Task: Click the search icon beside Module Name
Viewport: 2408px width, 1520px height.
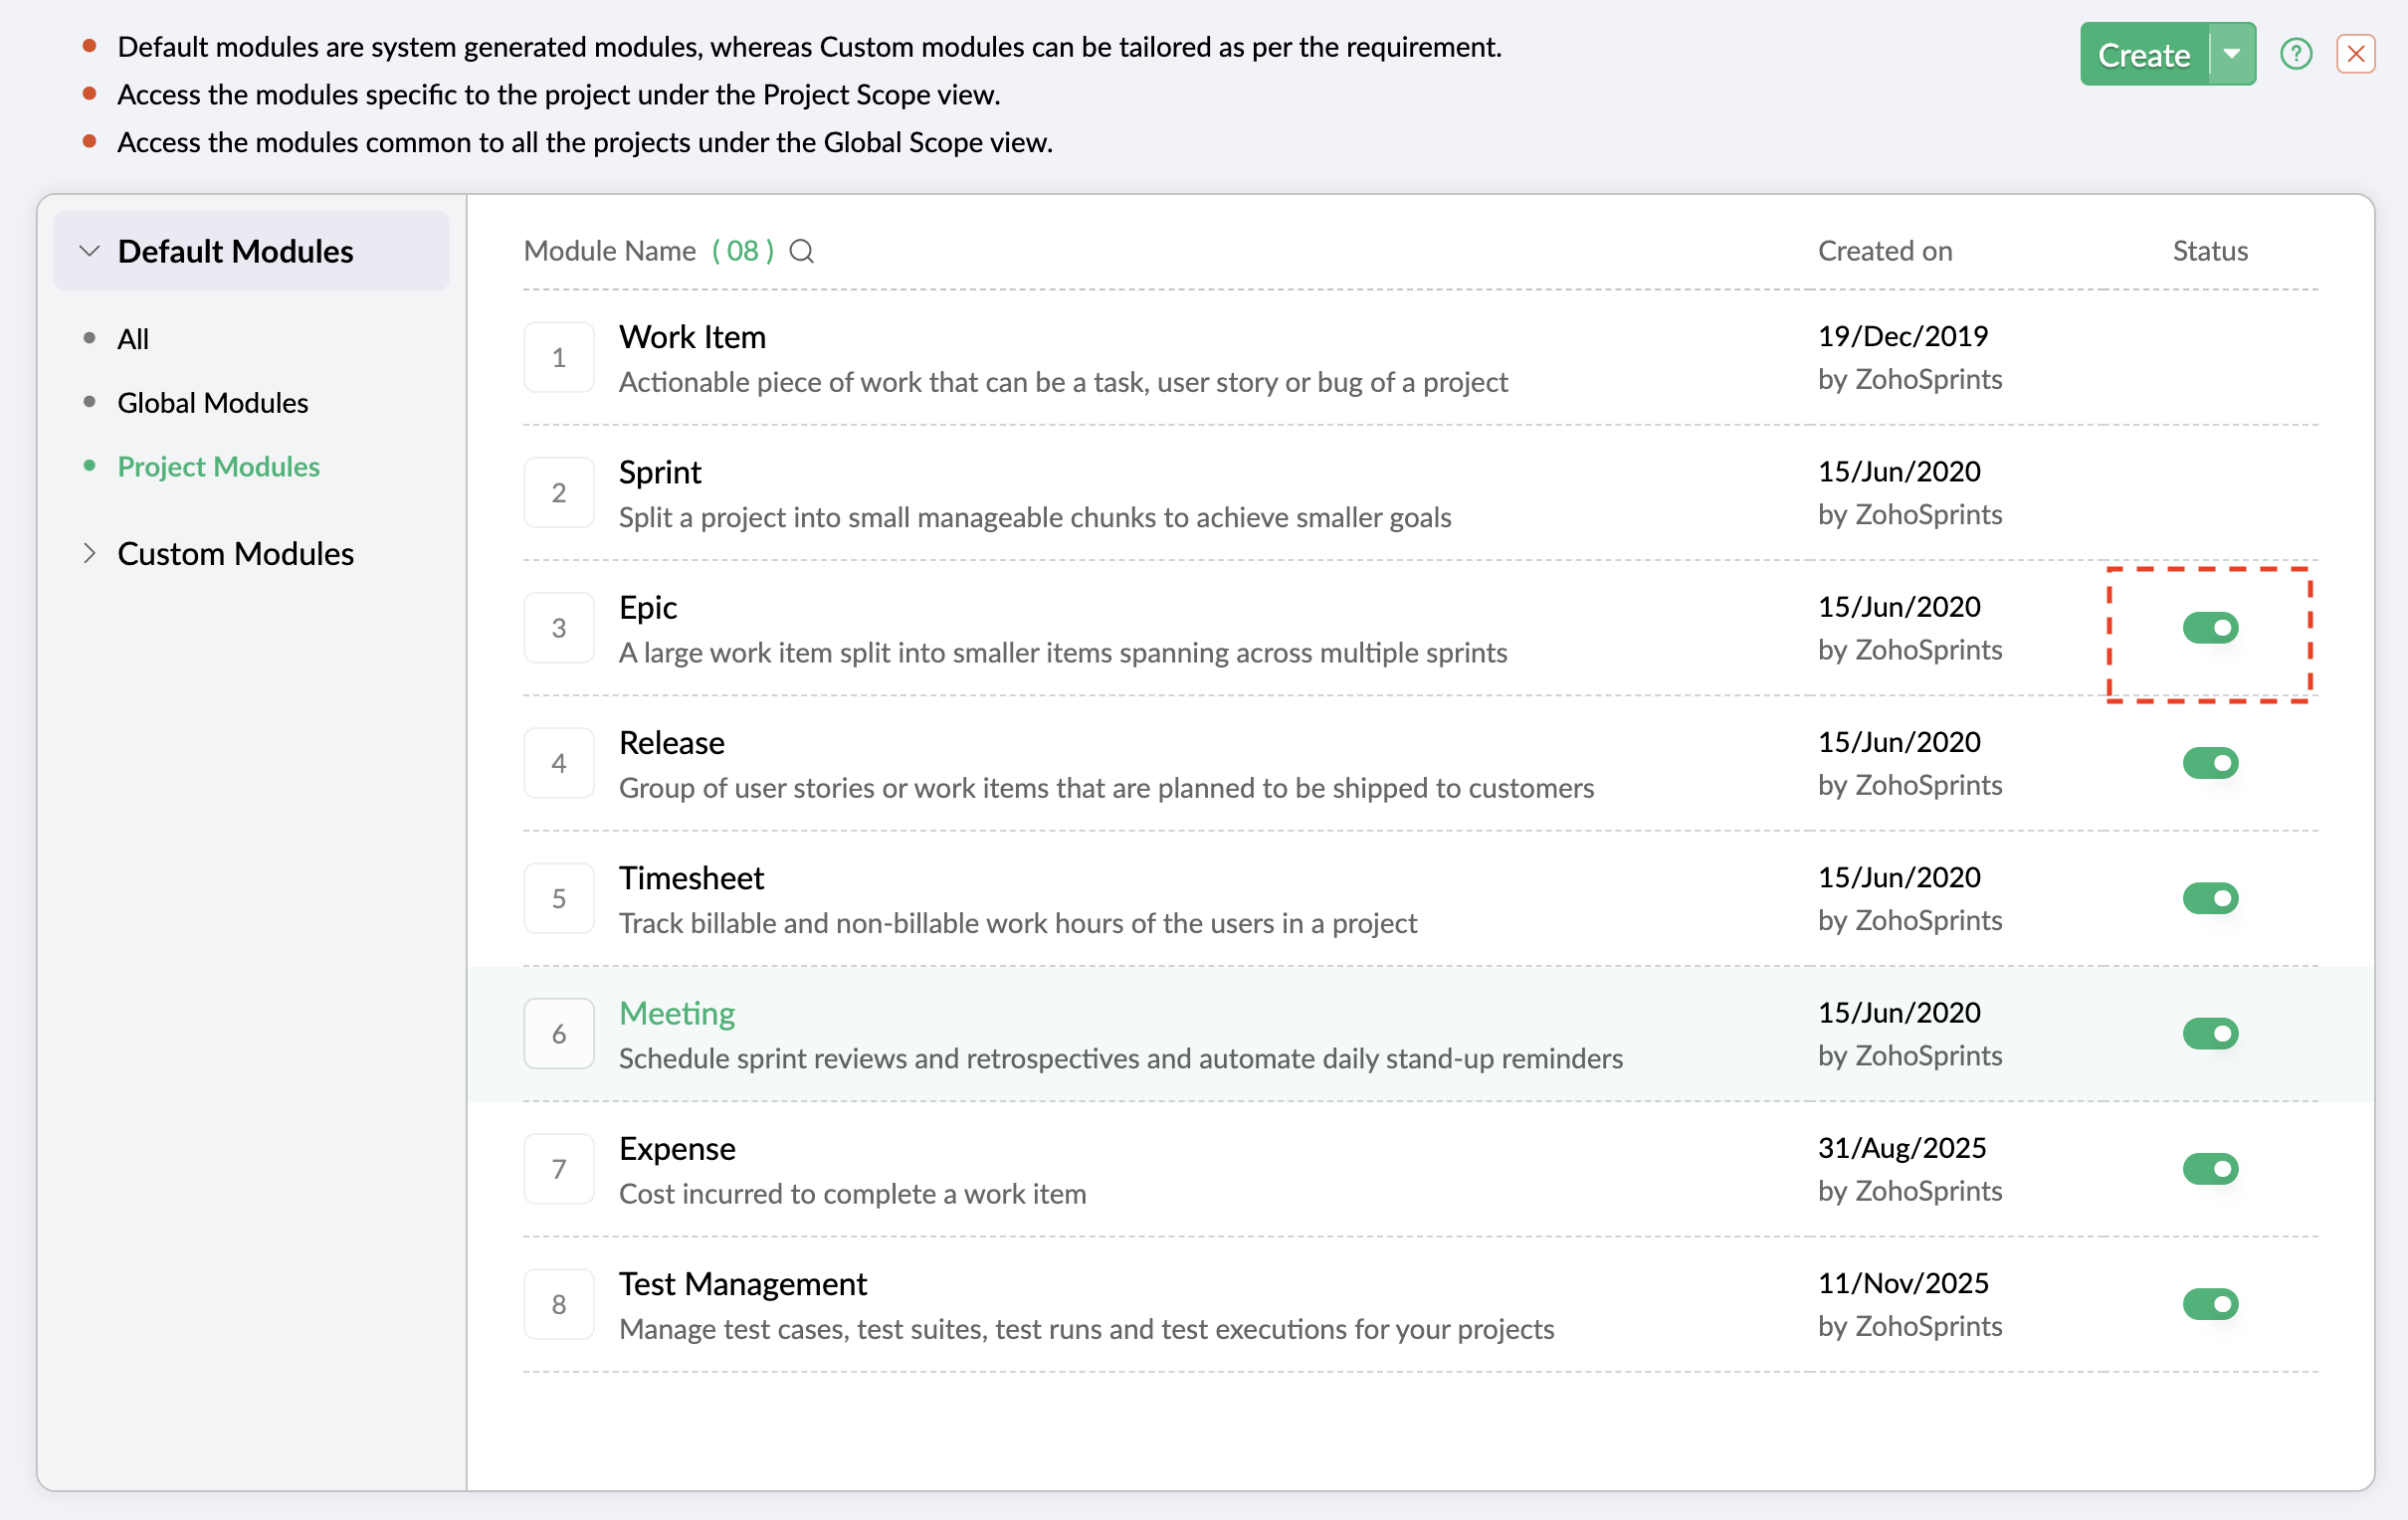Action: [x=801, y=251]
